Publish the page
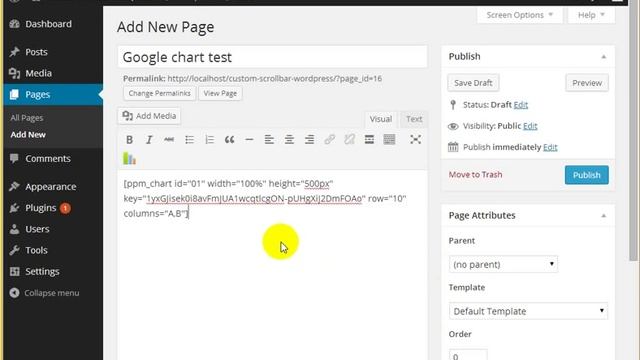This screenshot has width=640, height=360. pyautogui.click(x=587, y=175)
